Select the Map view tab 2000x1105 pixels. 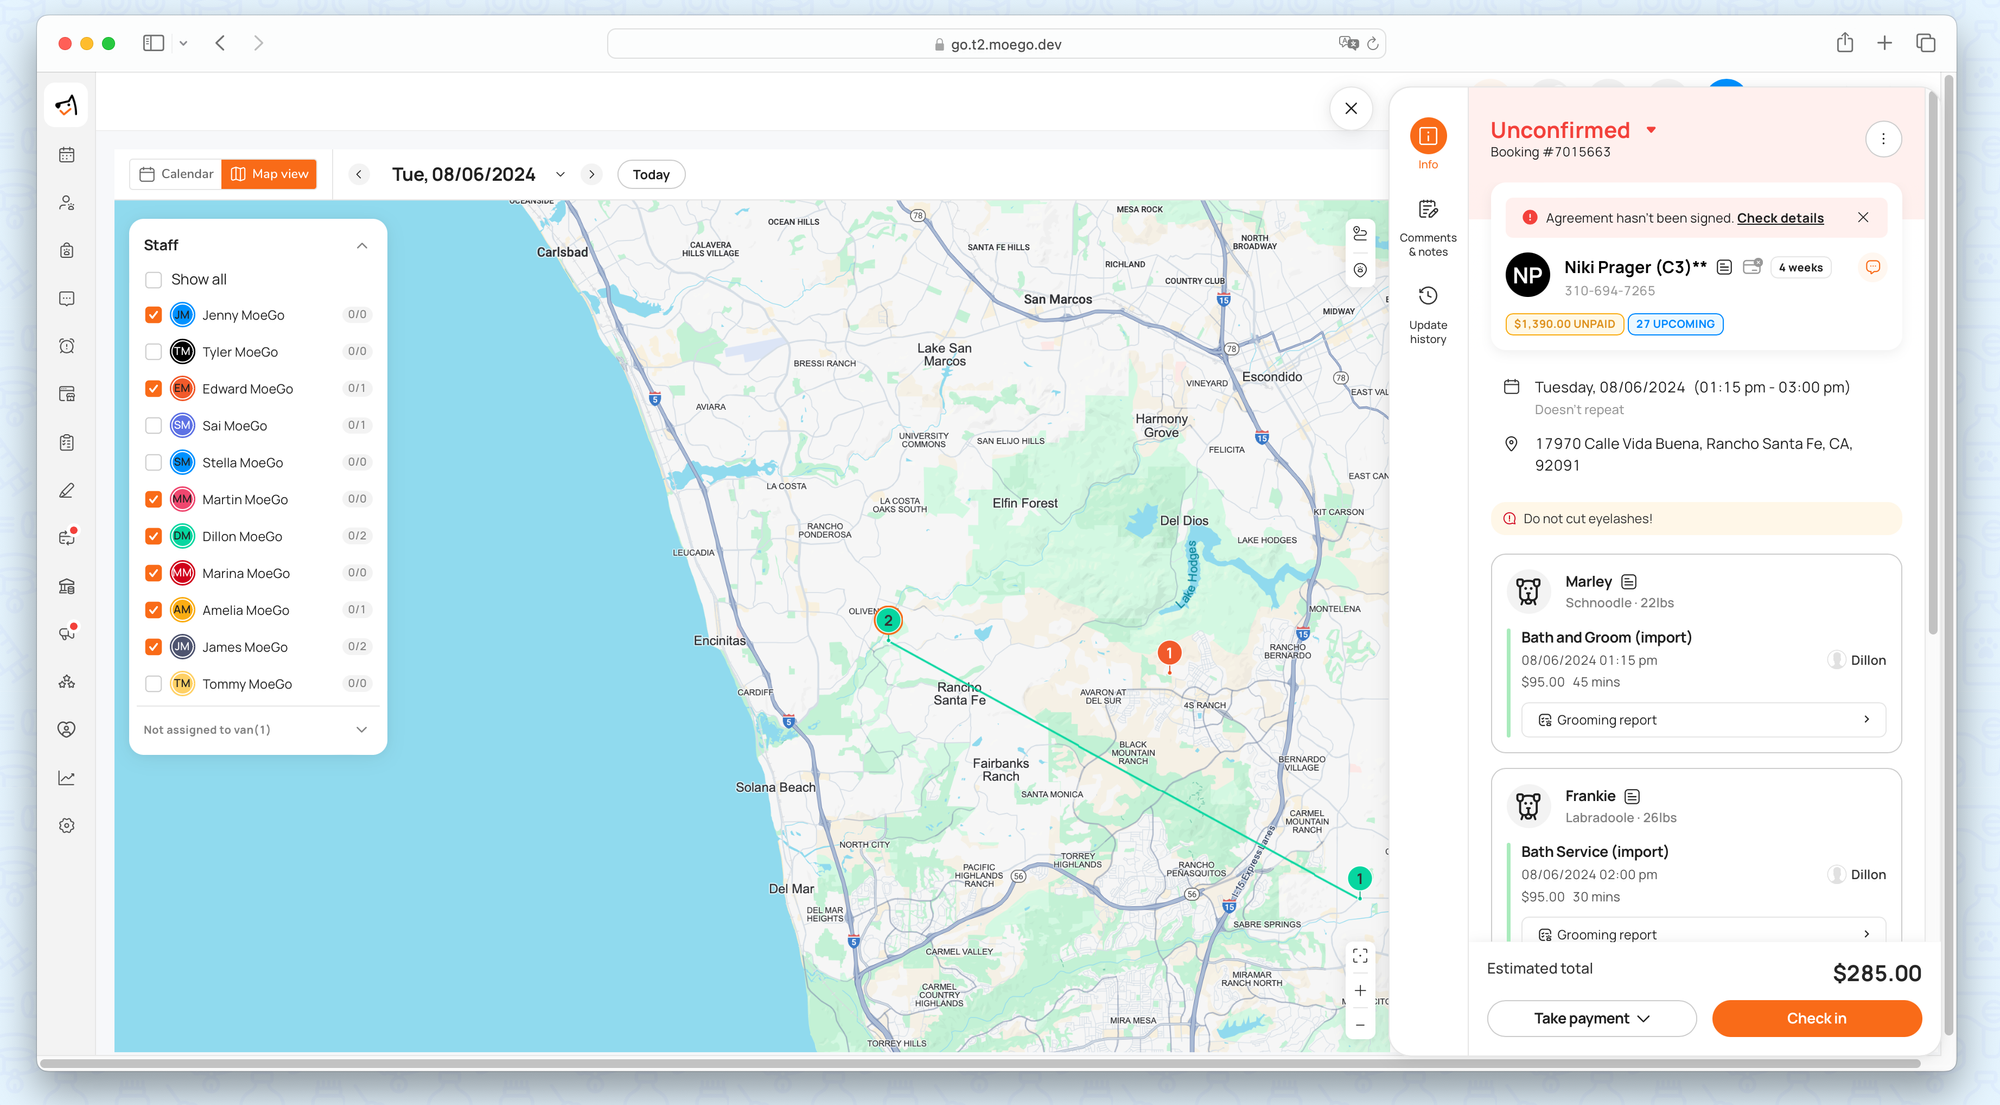coord(269,174)
